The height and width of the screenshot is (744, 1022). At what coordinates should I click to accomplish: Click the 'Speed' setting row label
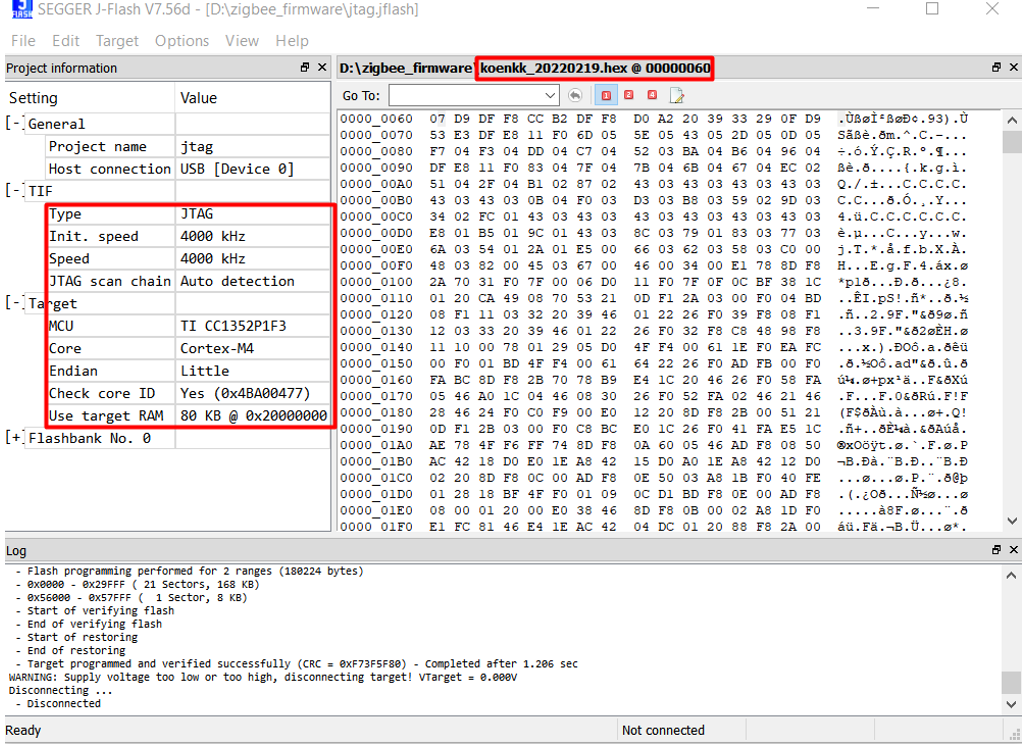(69, 259)
